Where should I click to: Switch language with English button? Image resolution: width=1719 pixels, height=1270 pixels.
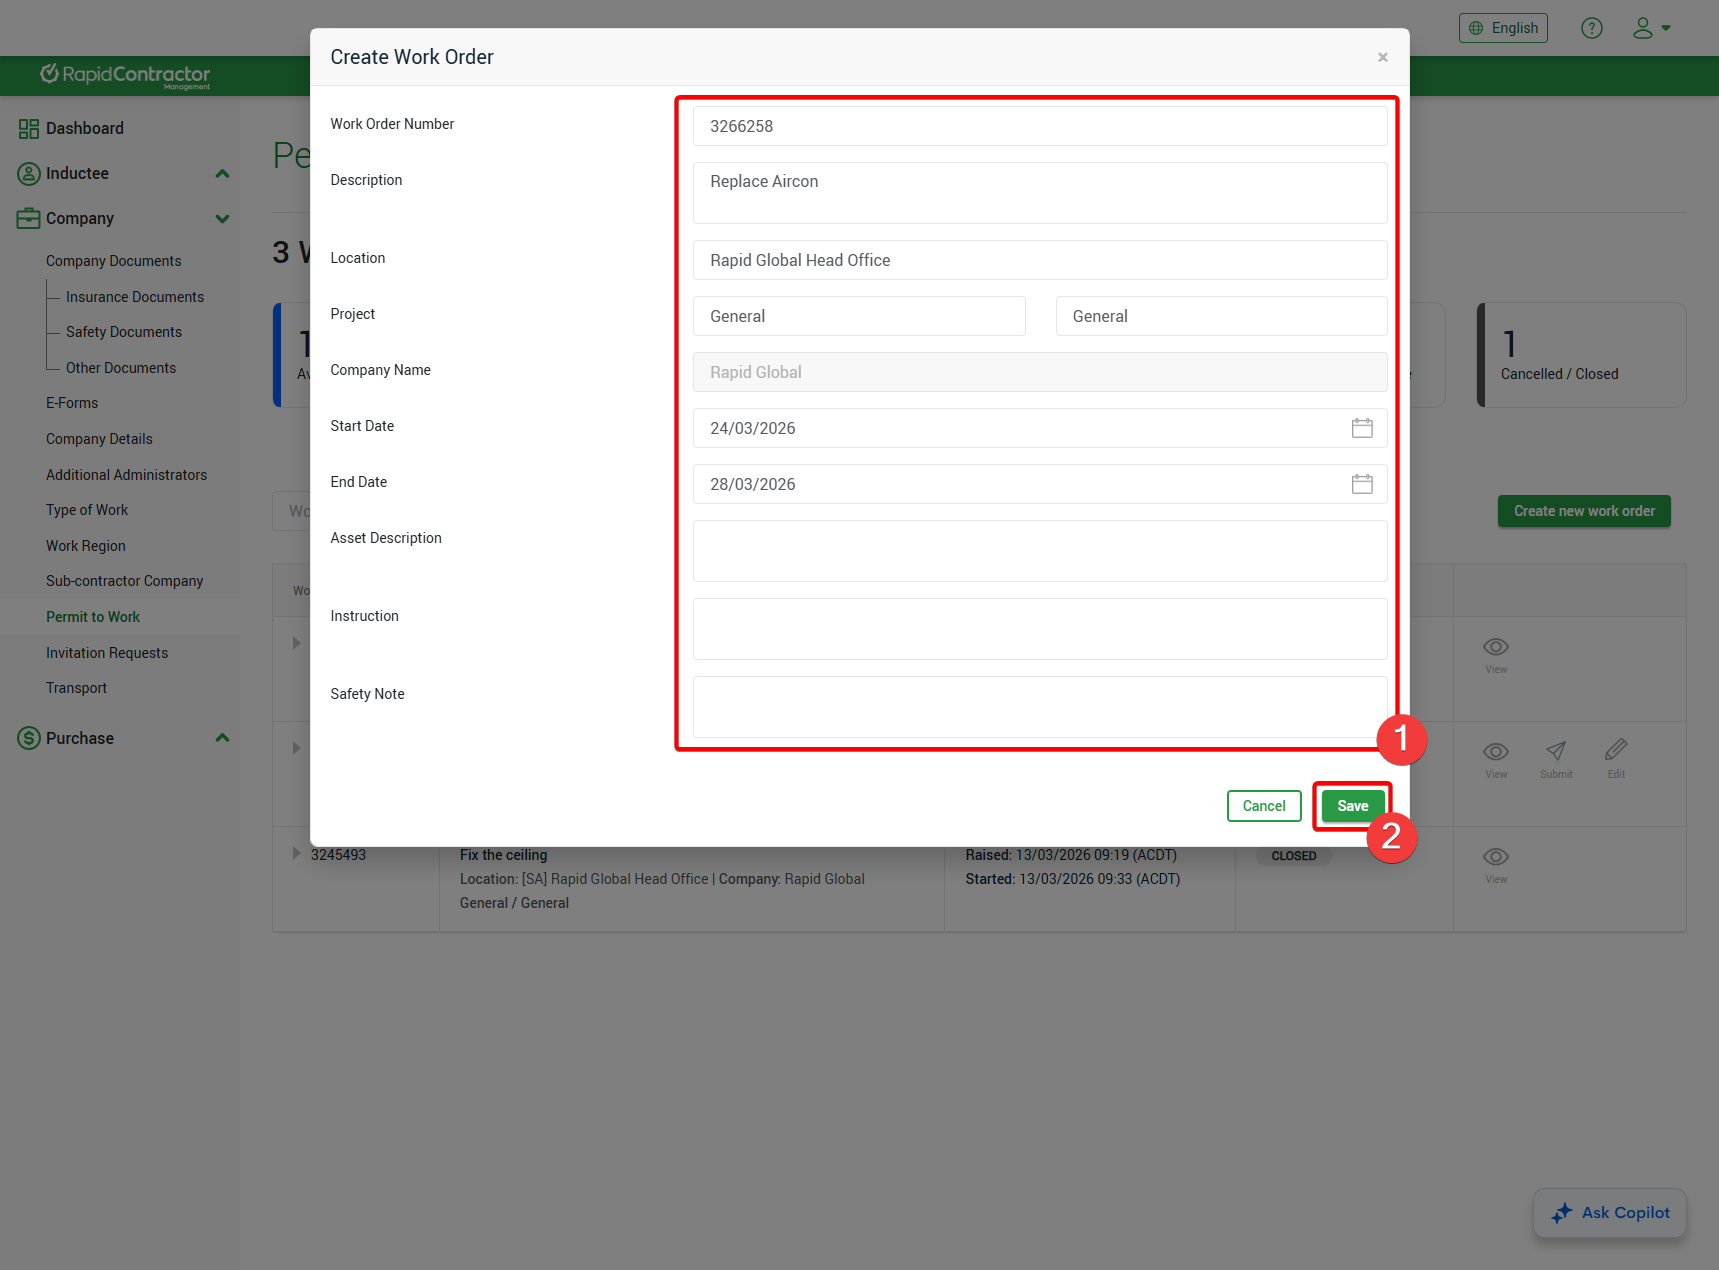coord(1502,28)
